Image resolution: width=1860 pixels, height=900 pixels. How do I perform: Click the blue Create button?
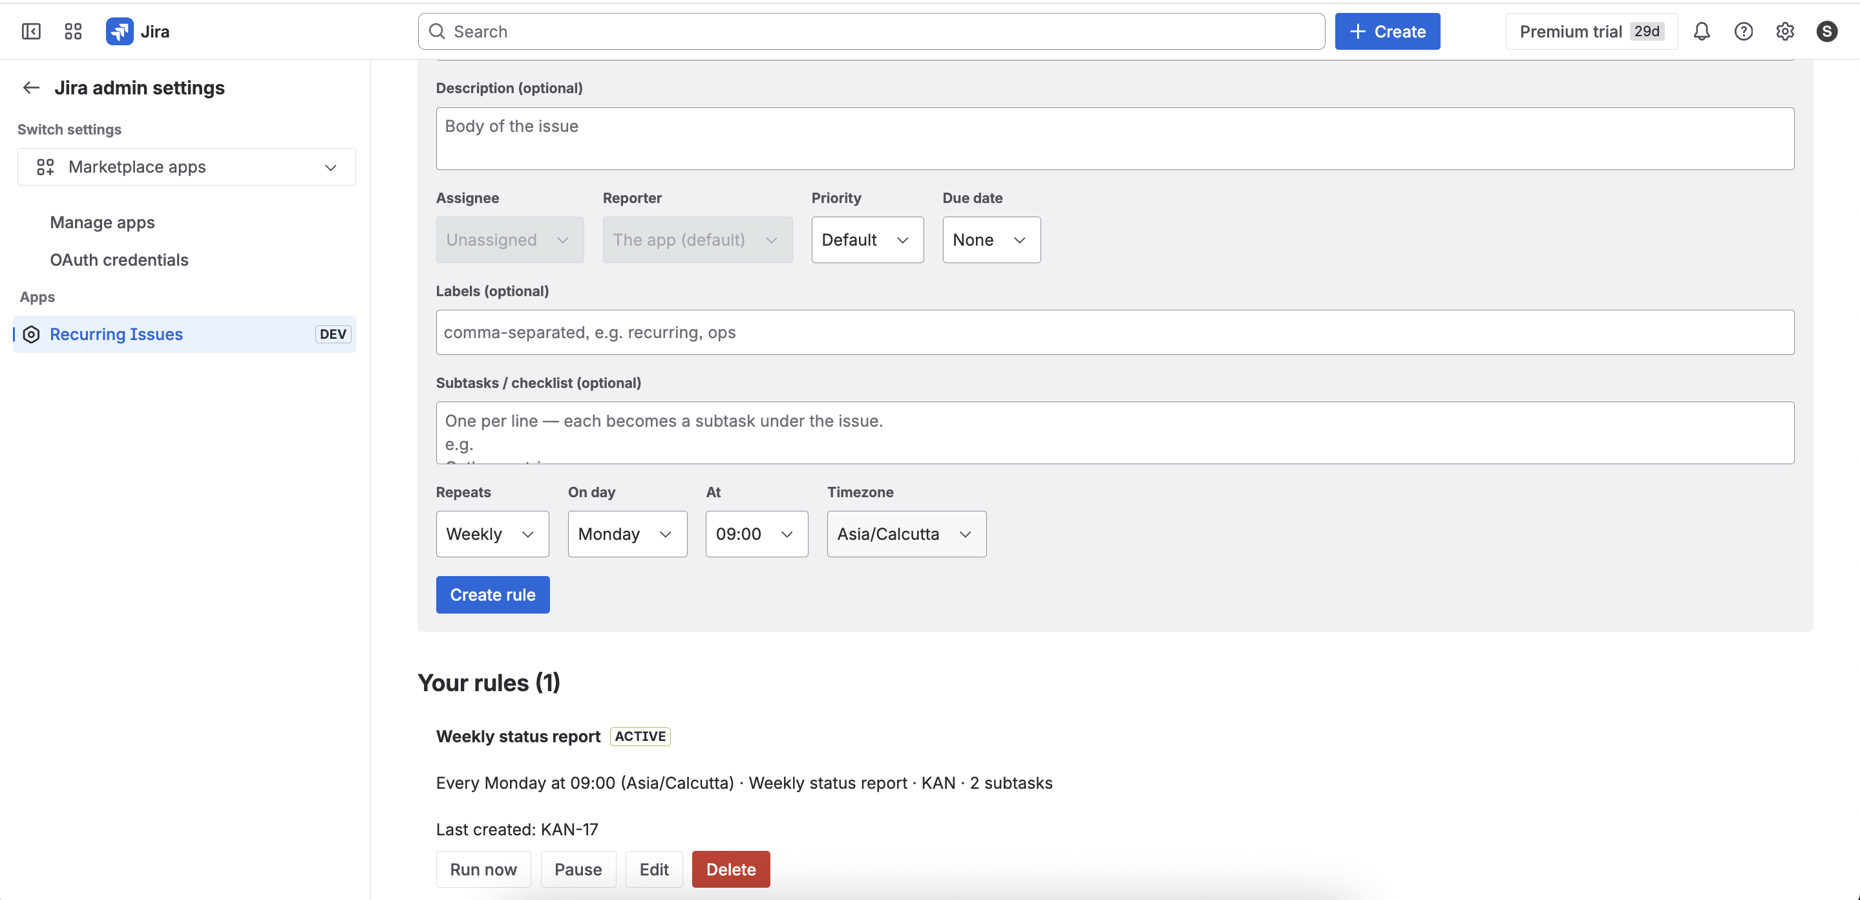[x=1387, y=31]
